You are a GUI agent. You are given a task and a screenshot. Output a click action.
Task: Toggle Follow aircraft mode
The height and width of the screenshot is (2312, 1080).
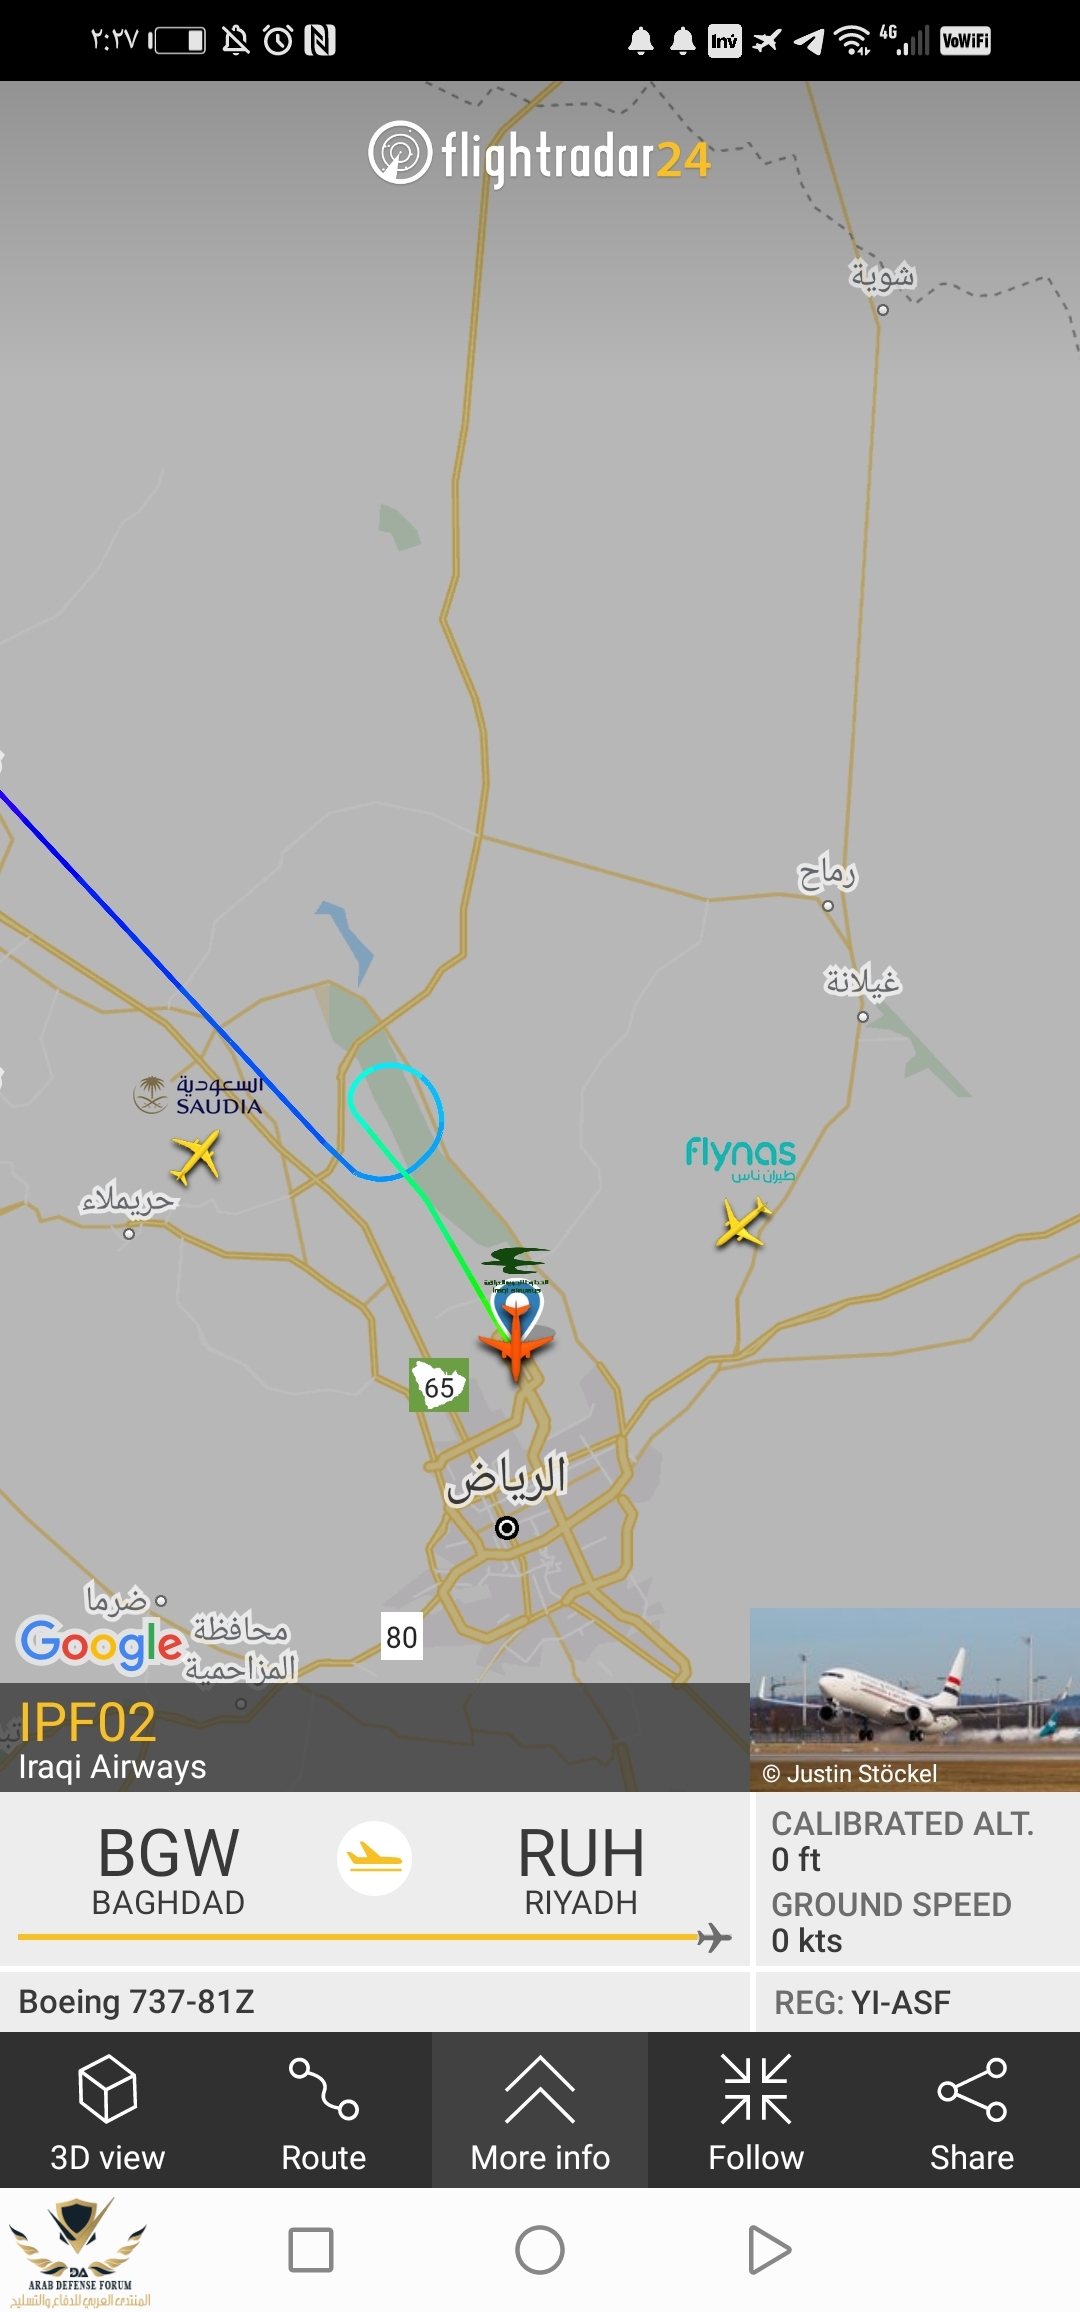[756, 2109]
